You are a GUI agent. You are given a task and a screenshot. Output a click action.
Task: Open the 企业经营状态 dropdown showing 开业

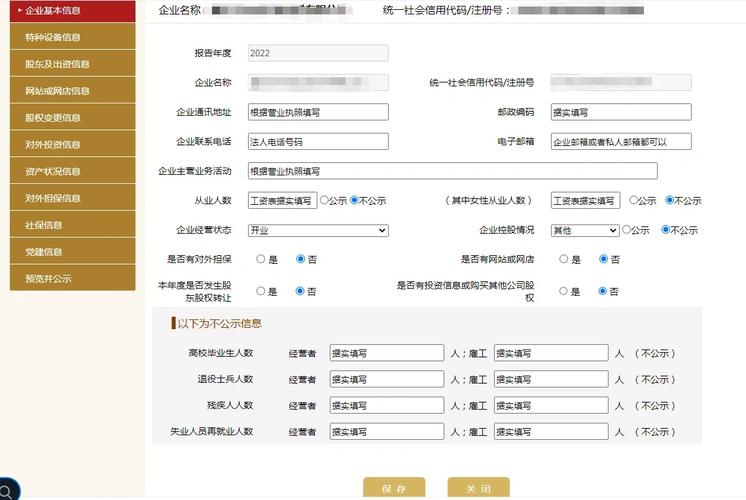coord(318,231)
